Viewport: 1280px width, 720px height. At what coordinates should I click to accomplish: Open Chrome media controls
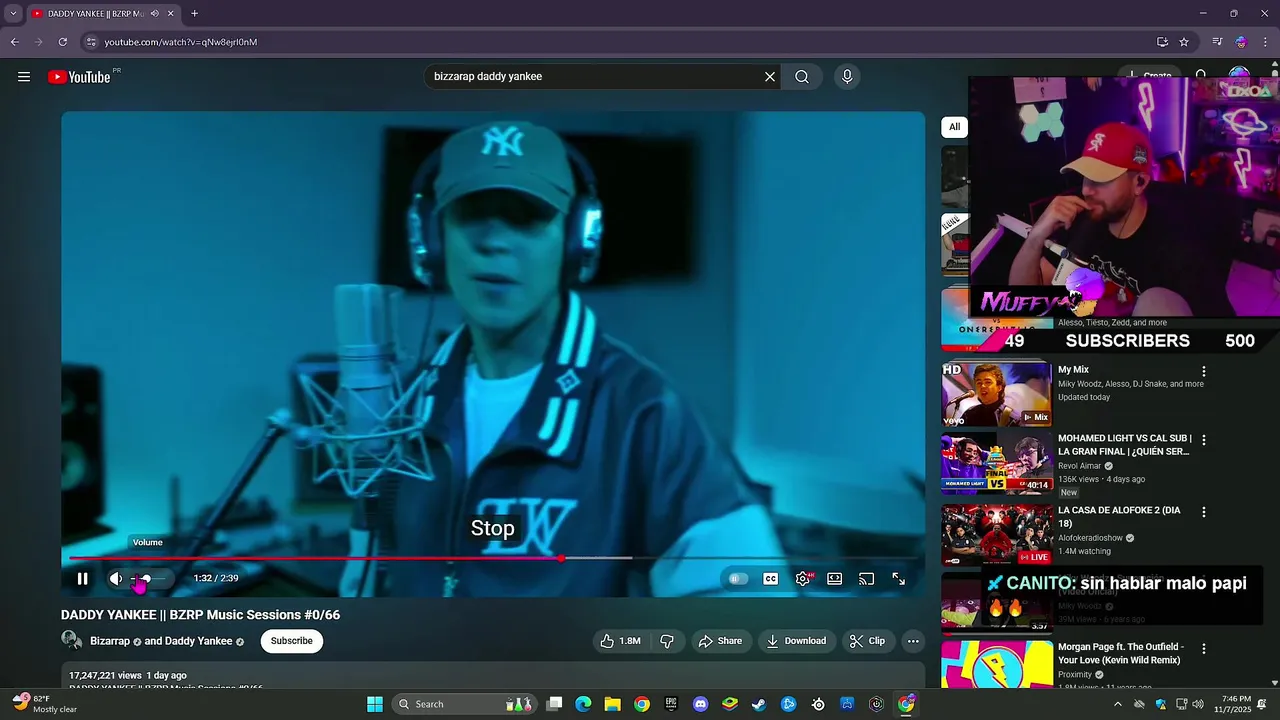click(x=1217, y=42)
